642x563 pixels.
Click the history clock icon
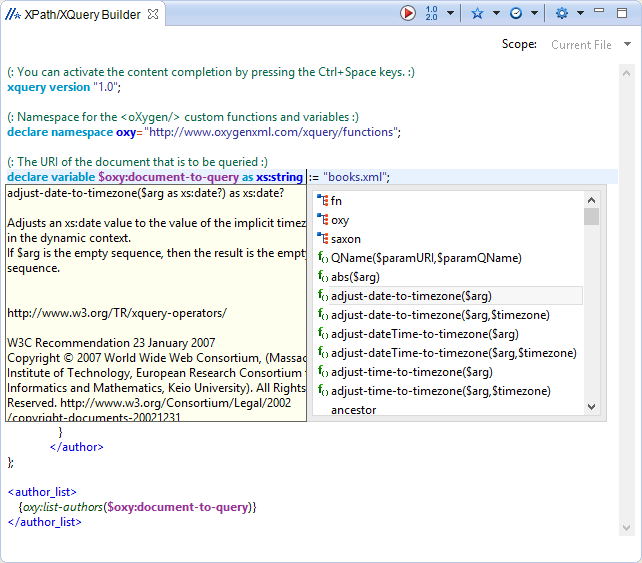[516, 14]
